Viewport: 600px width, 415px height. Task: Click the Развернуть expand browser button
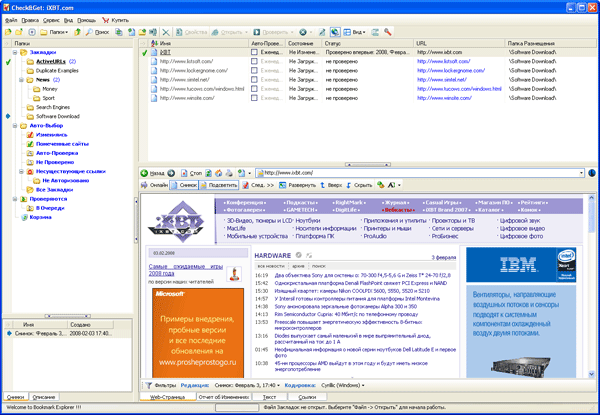(297, 185)
